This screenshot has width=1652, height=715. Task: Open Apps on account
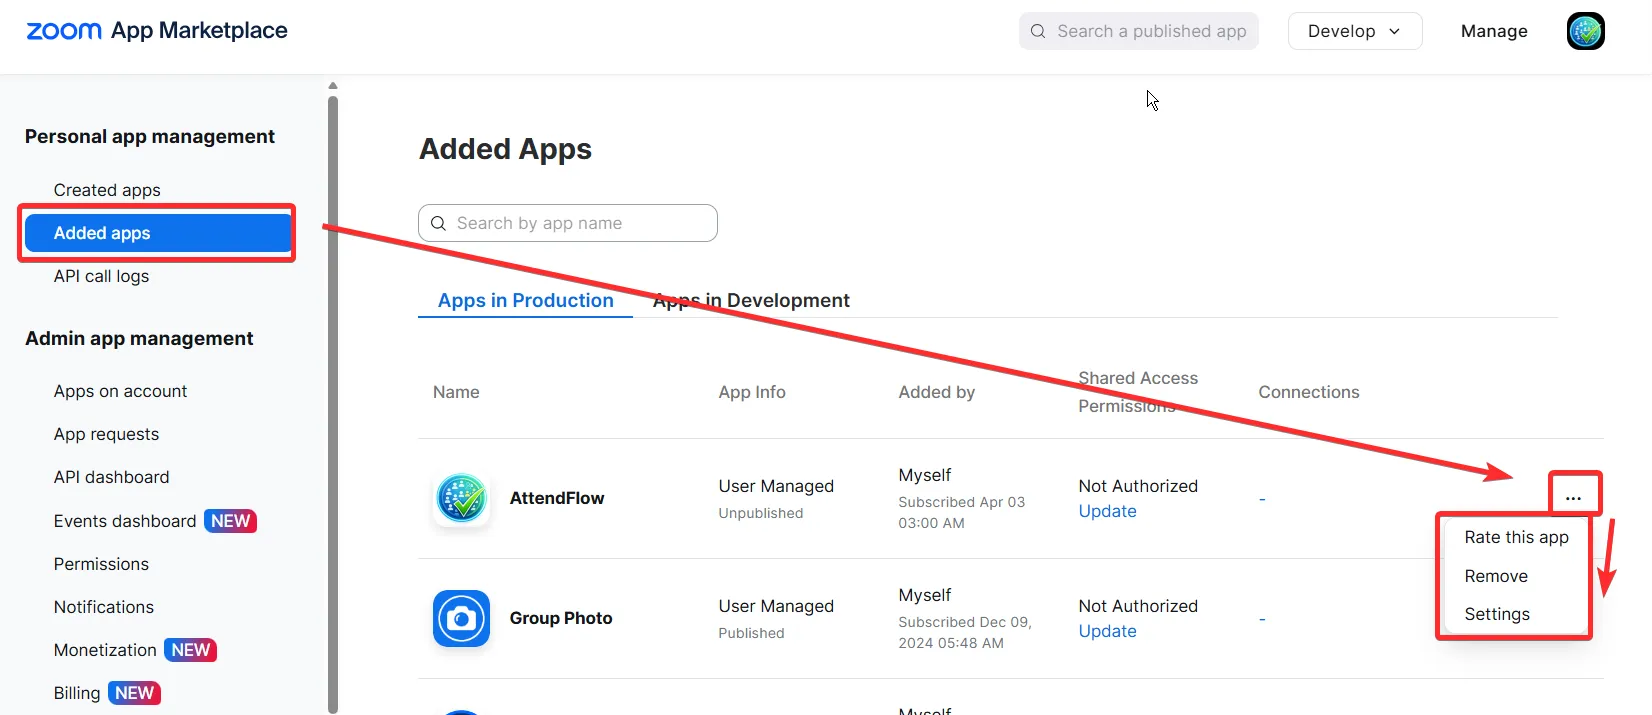click(x=120, y=391)
